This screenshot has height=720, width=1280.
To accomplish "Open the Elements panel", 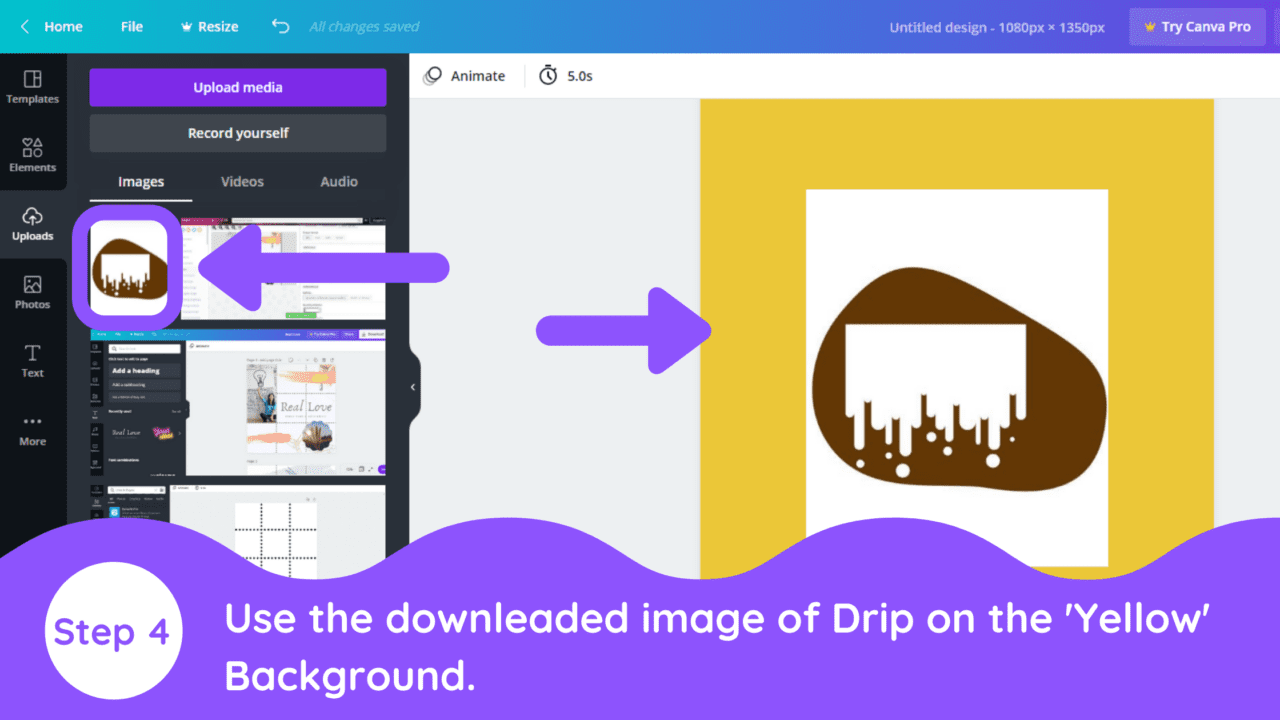I will click(x=33, y=156).
